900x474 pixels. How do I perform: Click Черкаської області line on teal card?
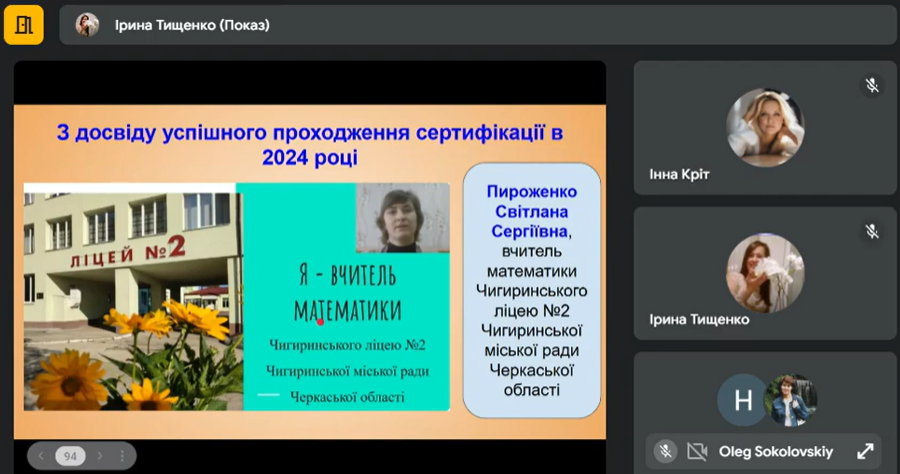point(347,397)
